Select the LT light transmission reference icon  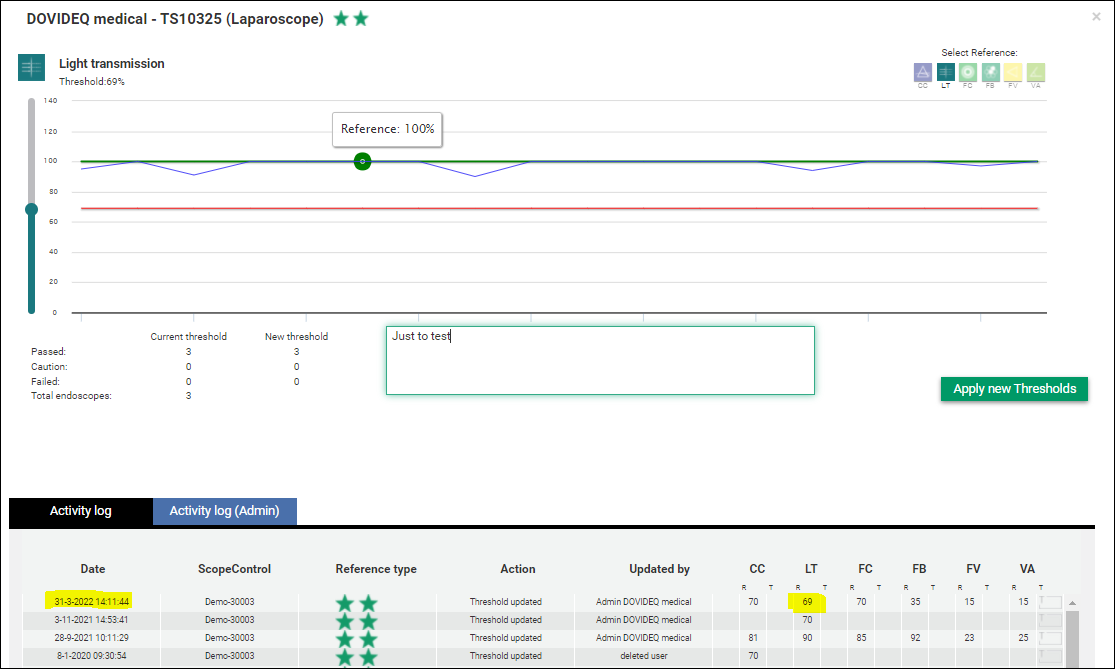(945, 72)
